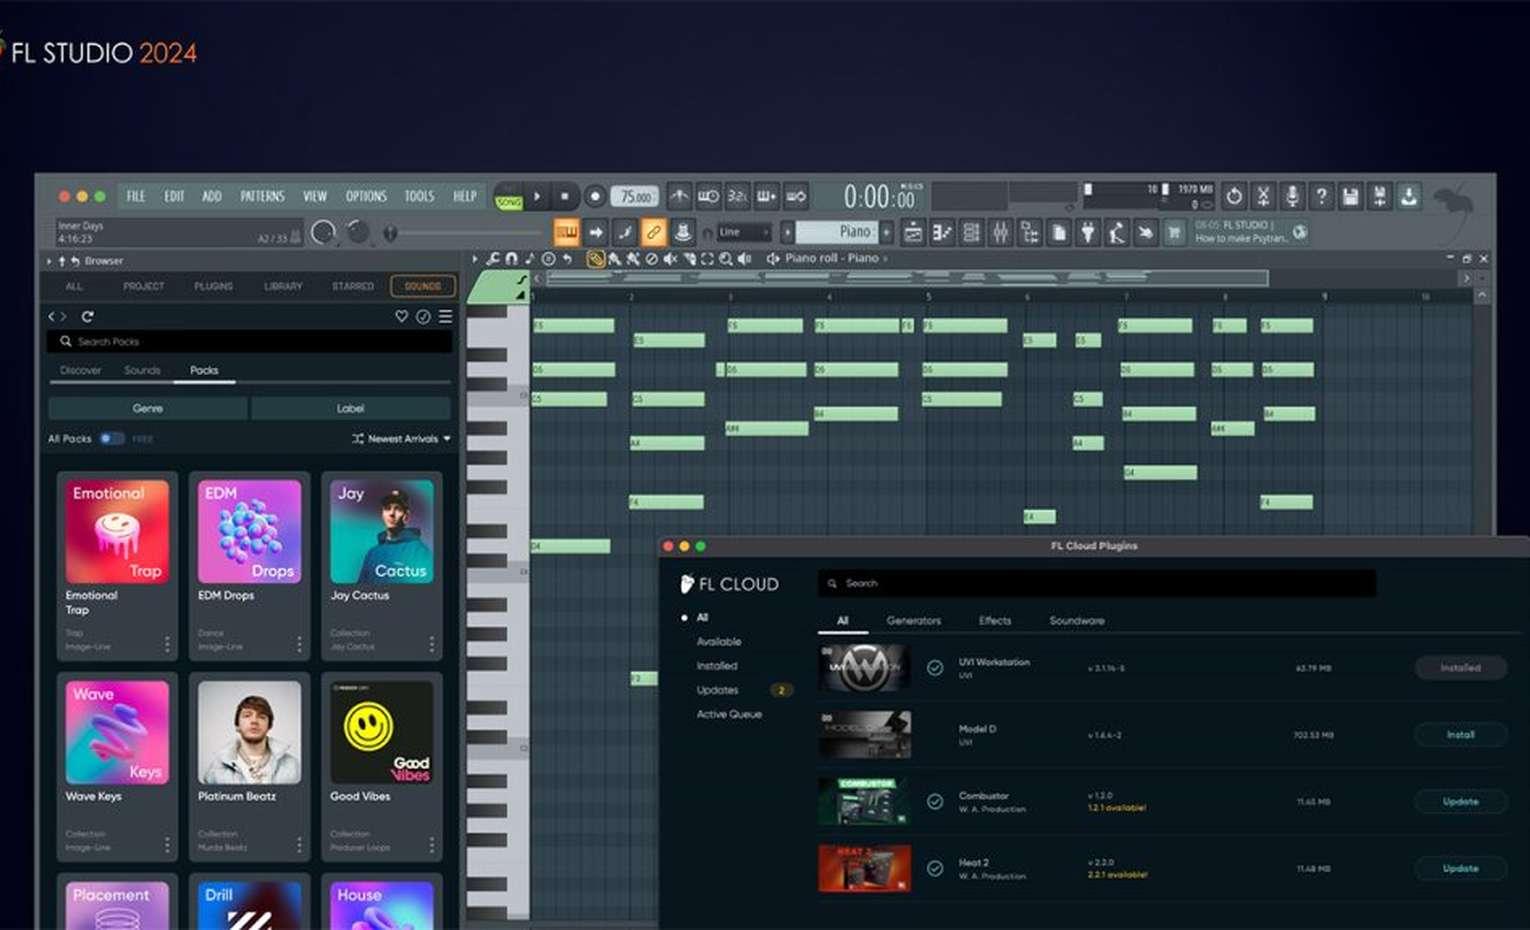Open the Label filter dropdown
This screenshot has width=1530, height=930.
pos(350,408)
